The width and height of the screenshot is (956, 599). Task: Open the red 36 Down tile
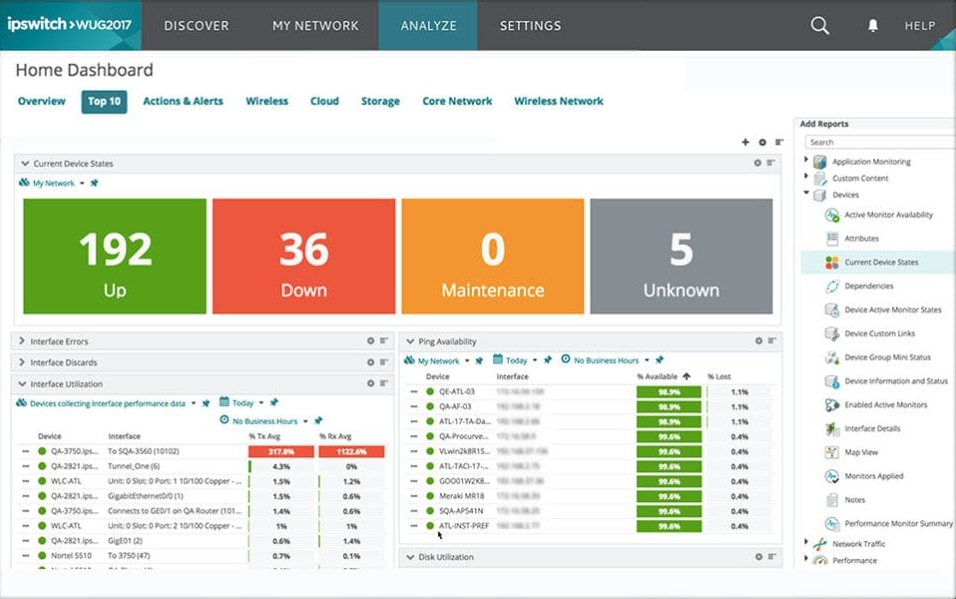(x=304, y=256)
